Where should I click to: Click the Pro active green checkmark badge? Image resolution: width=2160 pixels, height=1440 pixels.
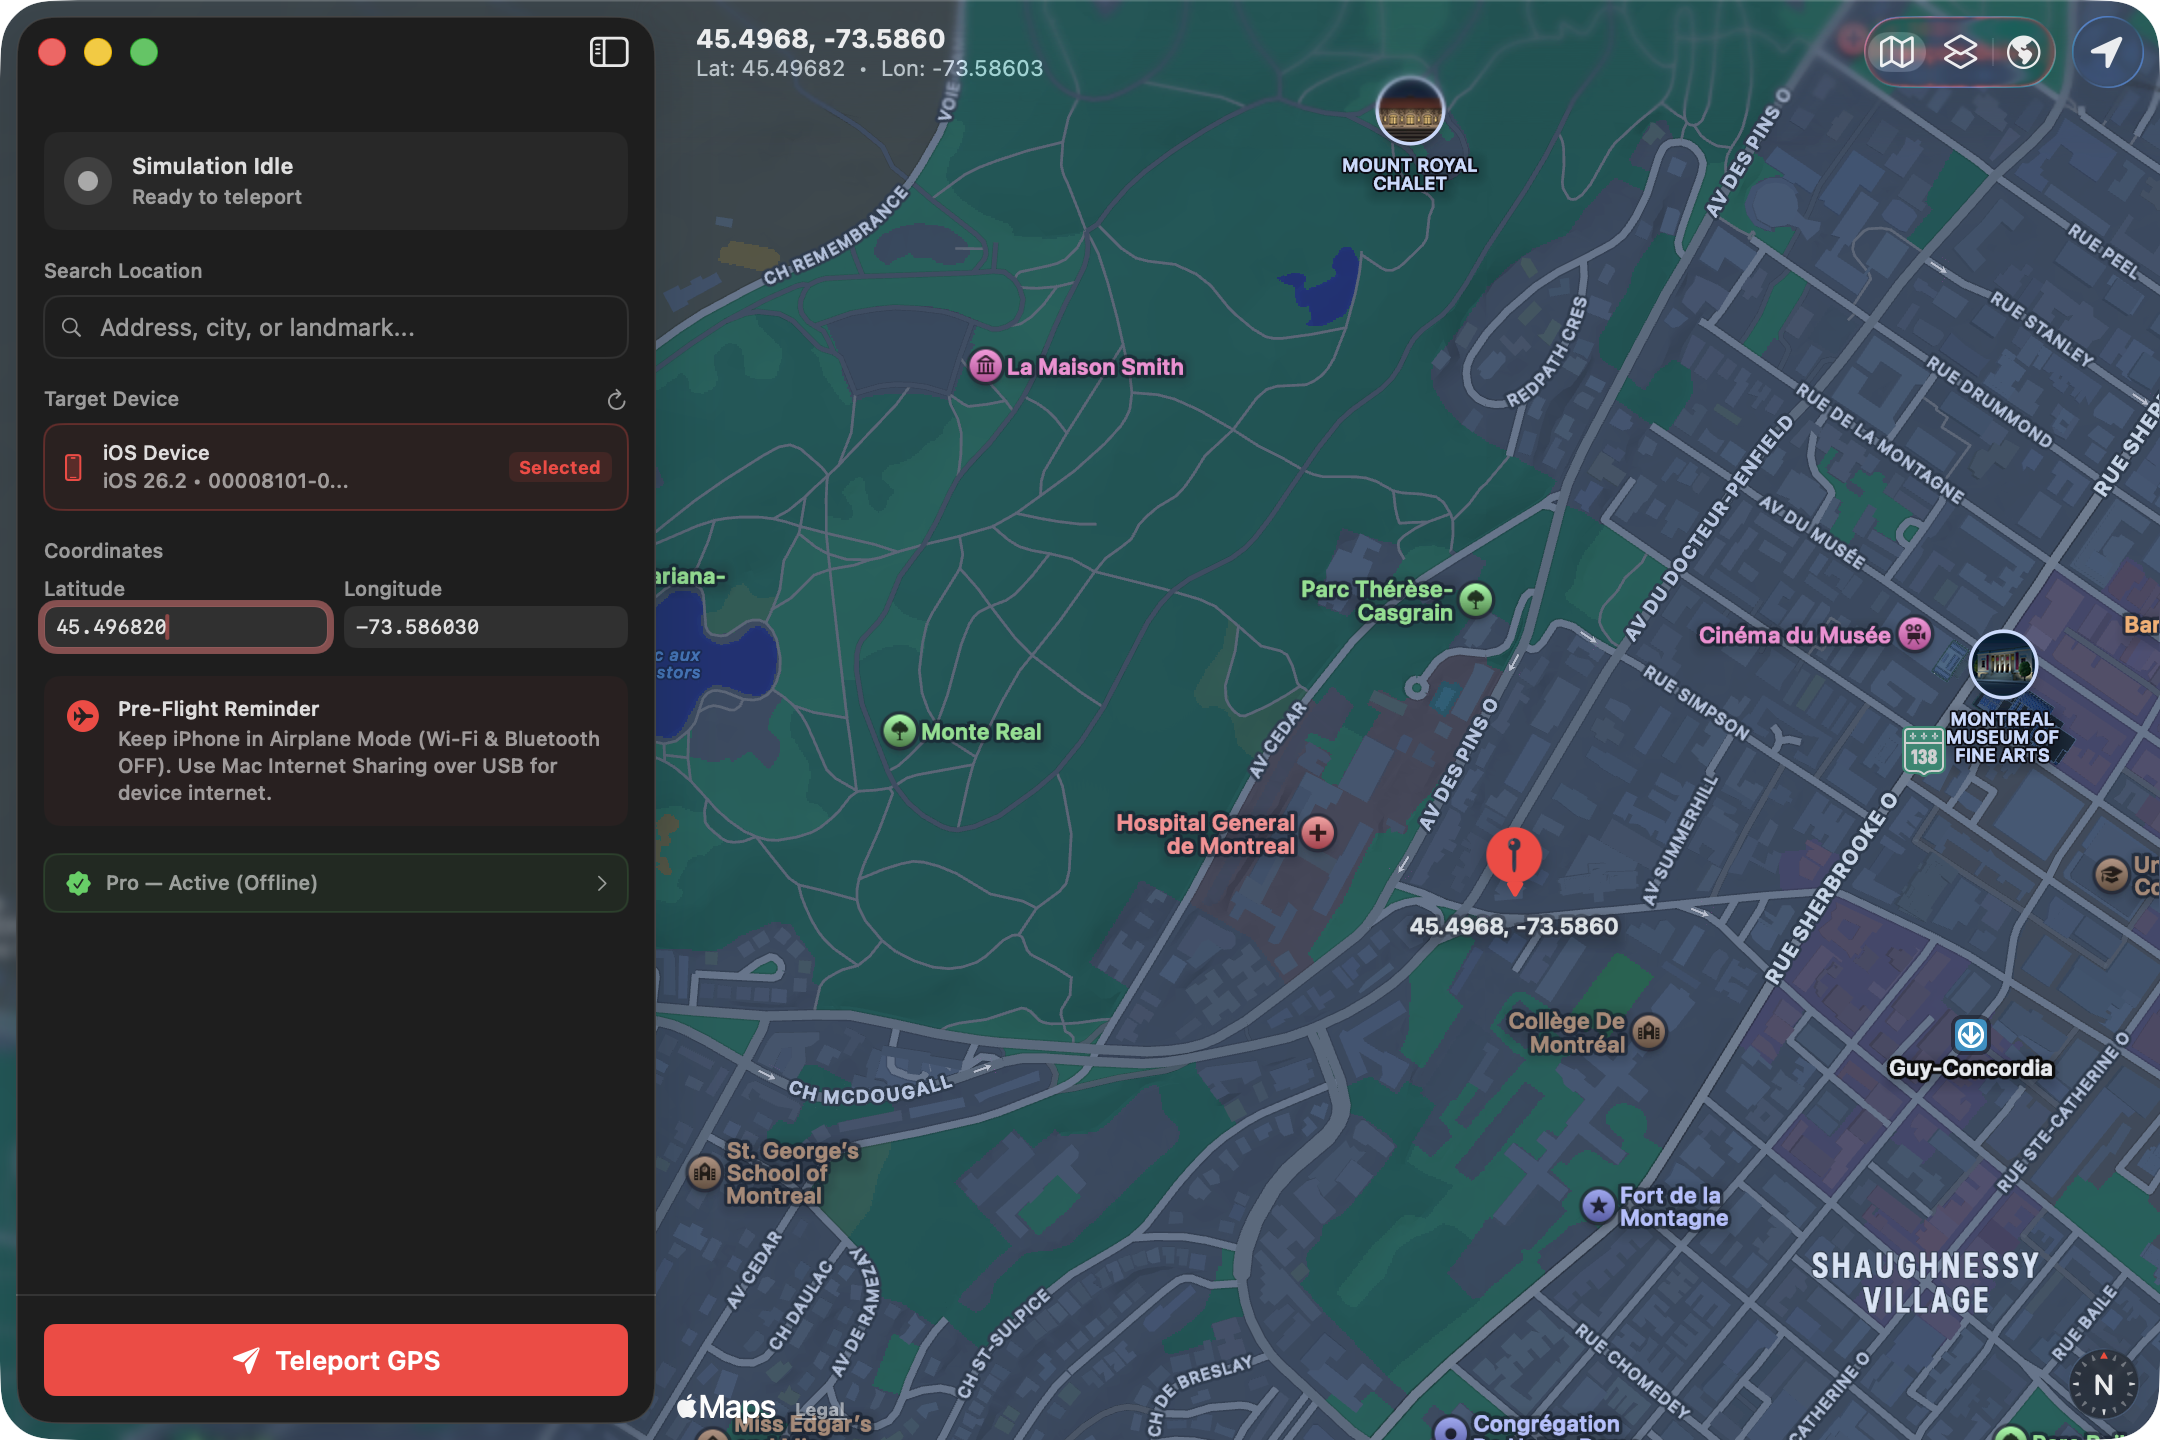click(78, 883)
